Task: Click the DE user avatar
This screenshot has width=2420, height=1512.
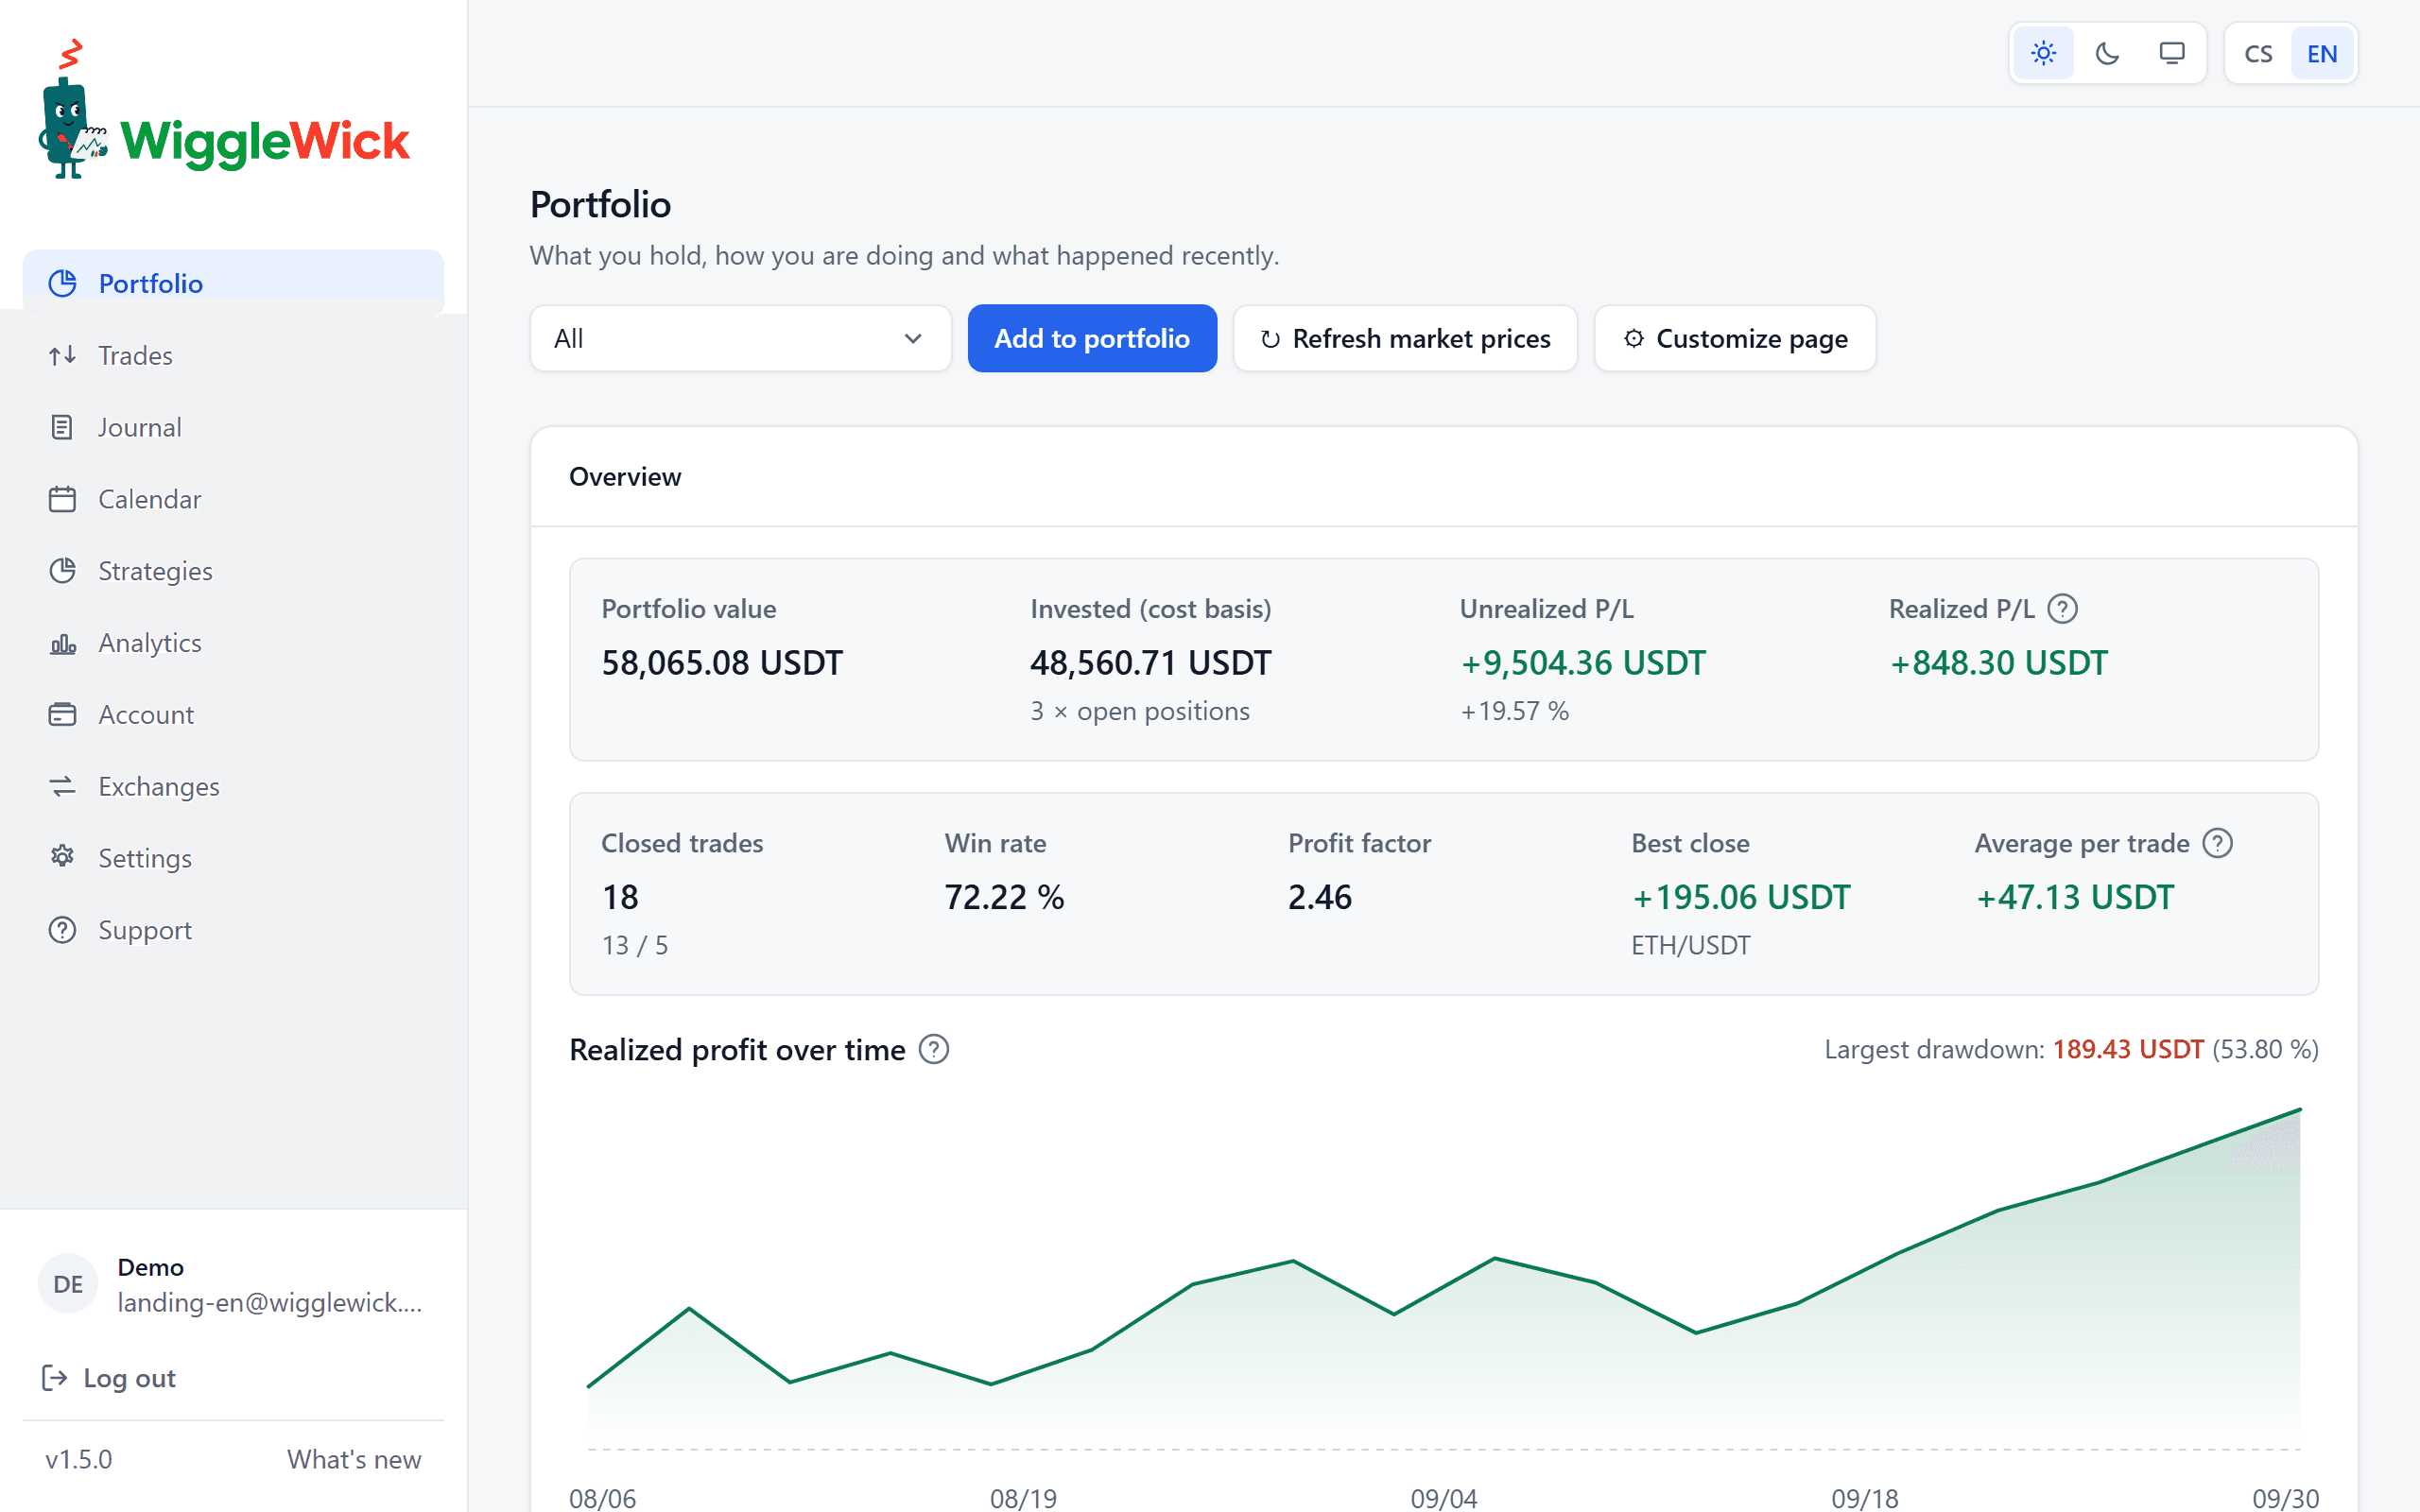Action: pyautogui.click(x=68, y=1284)
